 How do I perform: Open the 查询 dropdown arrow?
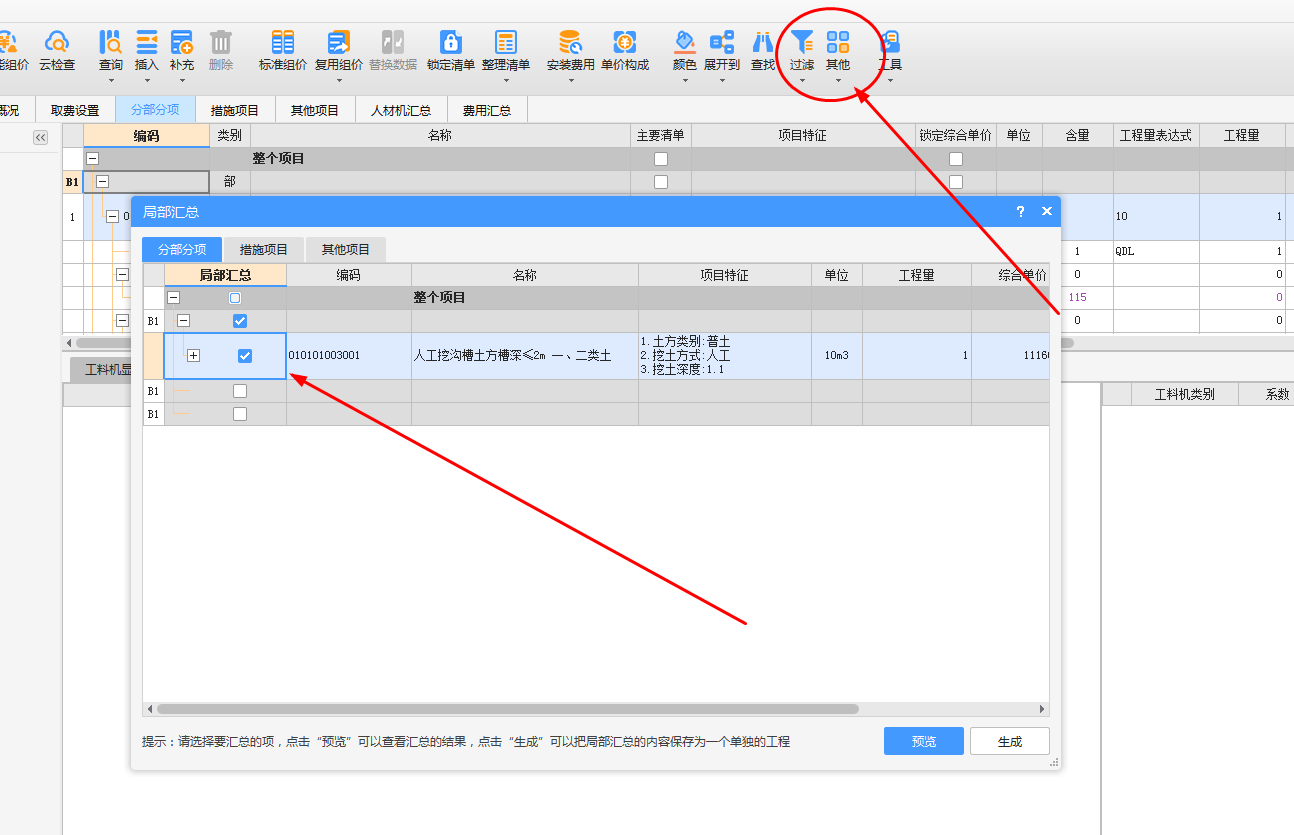click(x=110, y=80)
